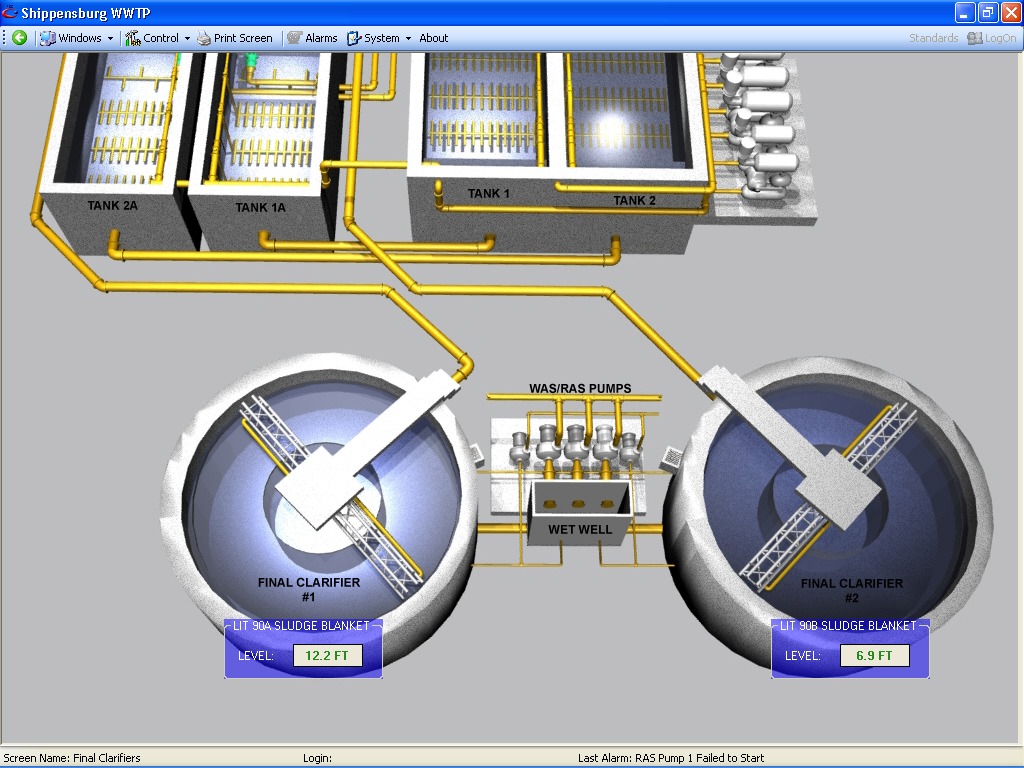This screenshot has width=1024, height=768.
Task: Click the LogOn button
Action: pos(991,38)
